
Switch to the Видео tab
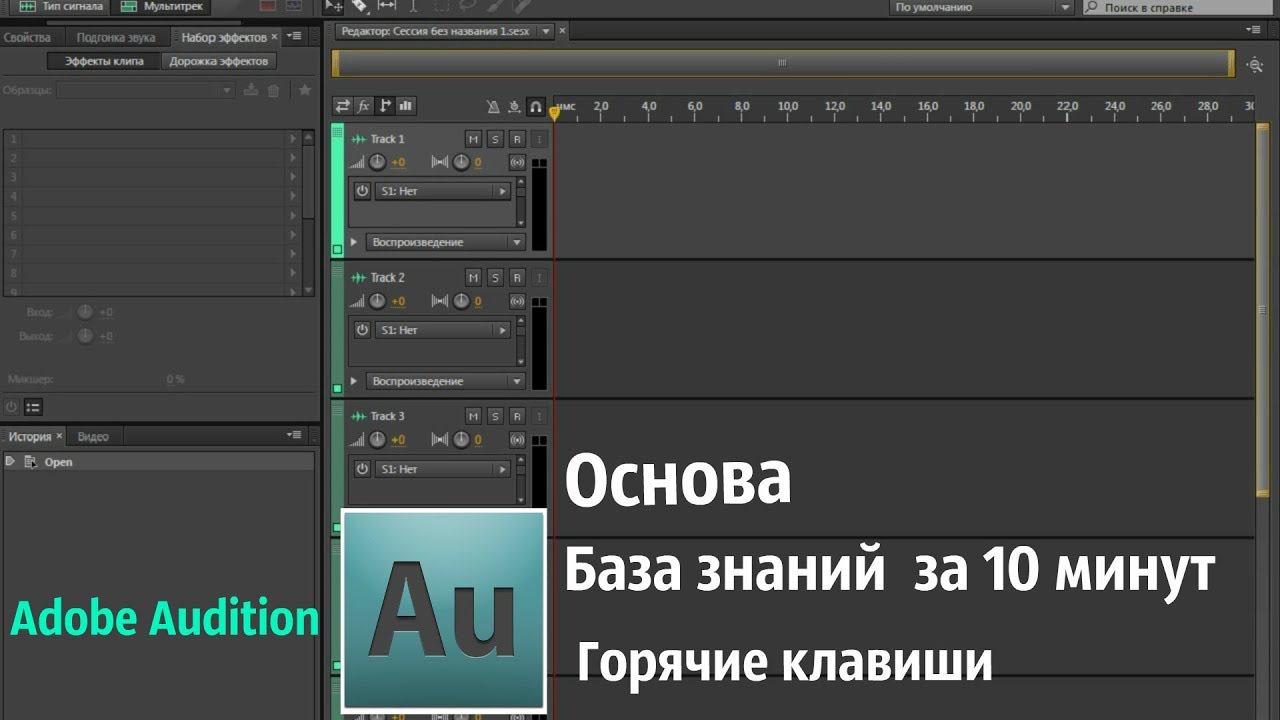[x=93, y=436]
